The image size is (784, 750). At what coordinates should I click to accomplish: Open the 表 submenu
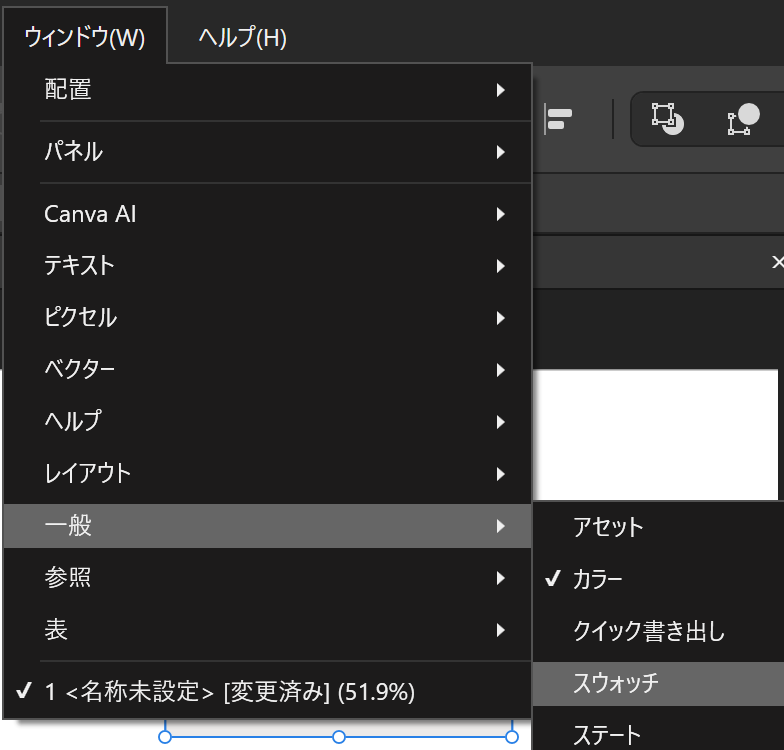pos(268,630)
